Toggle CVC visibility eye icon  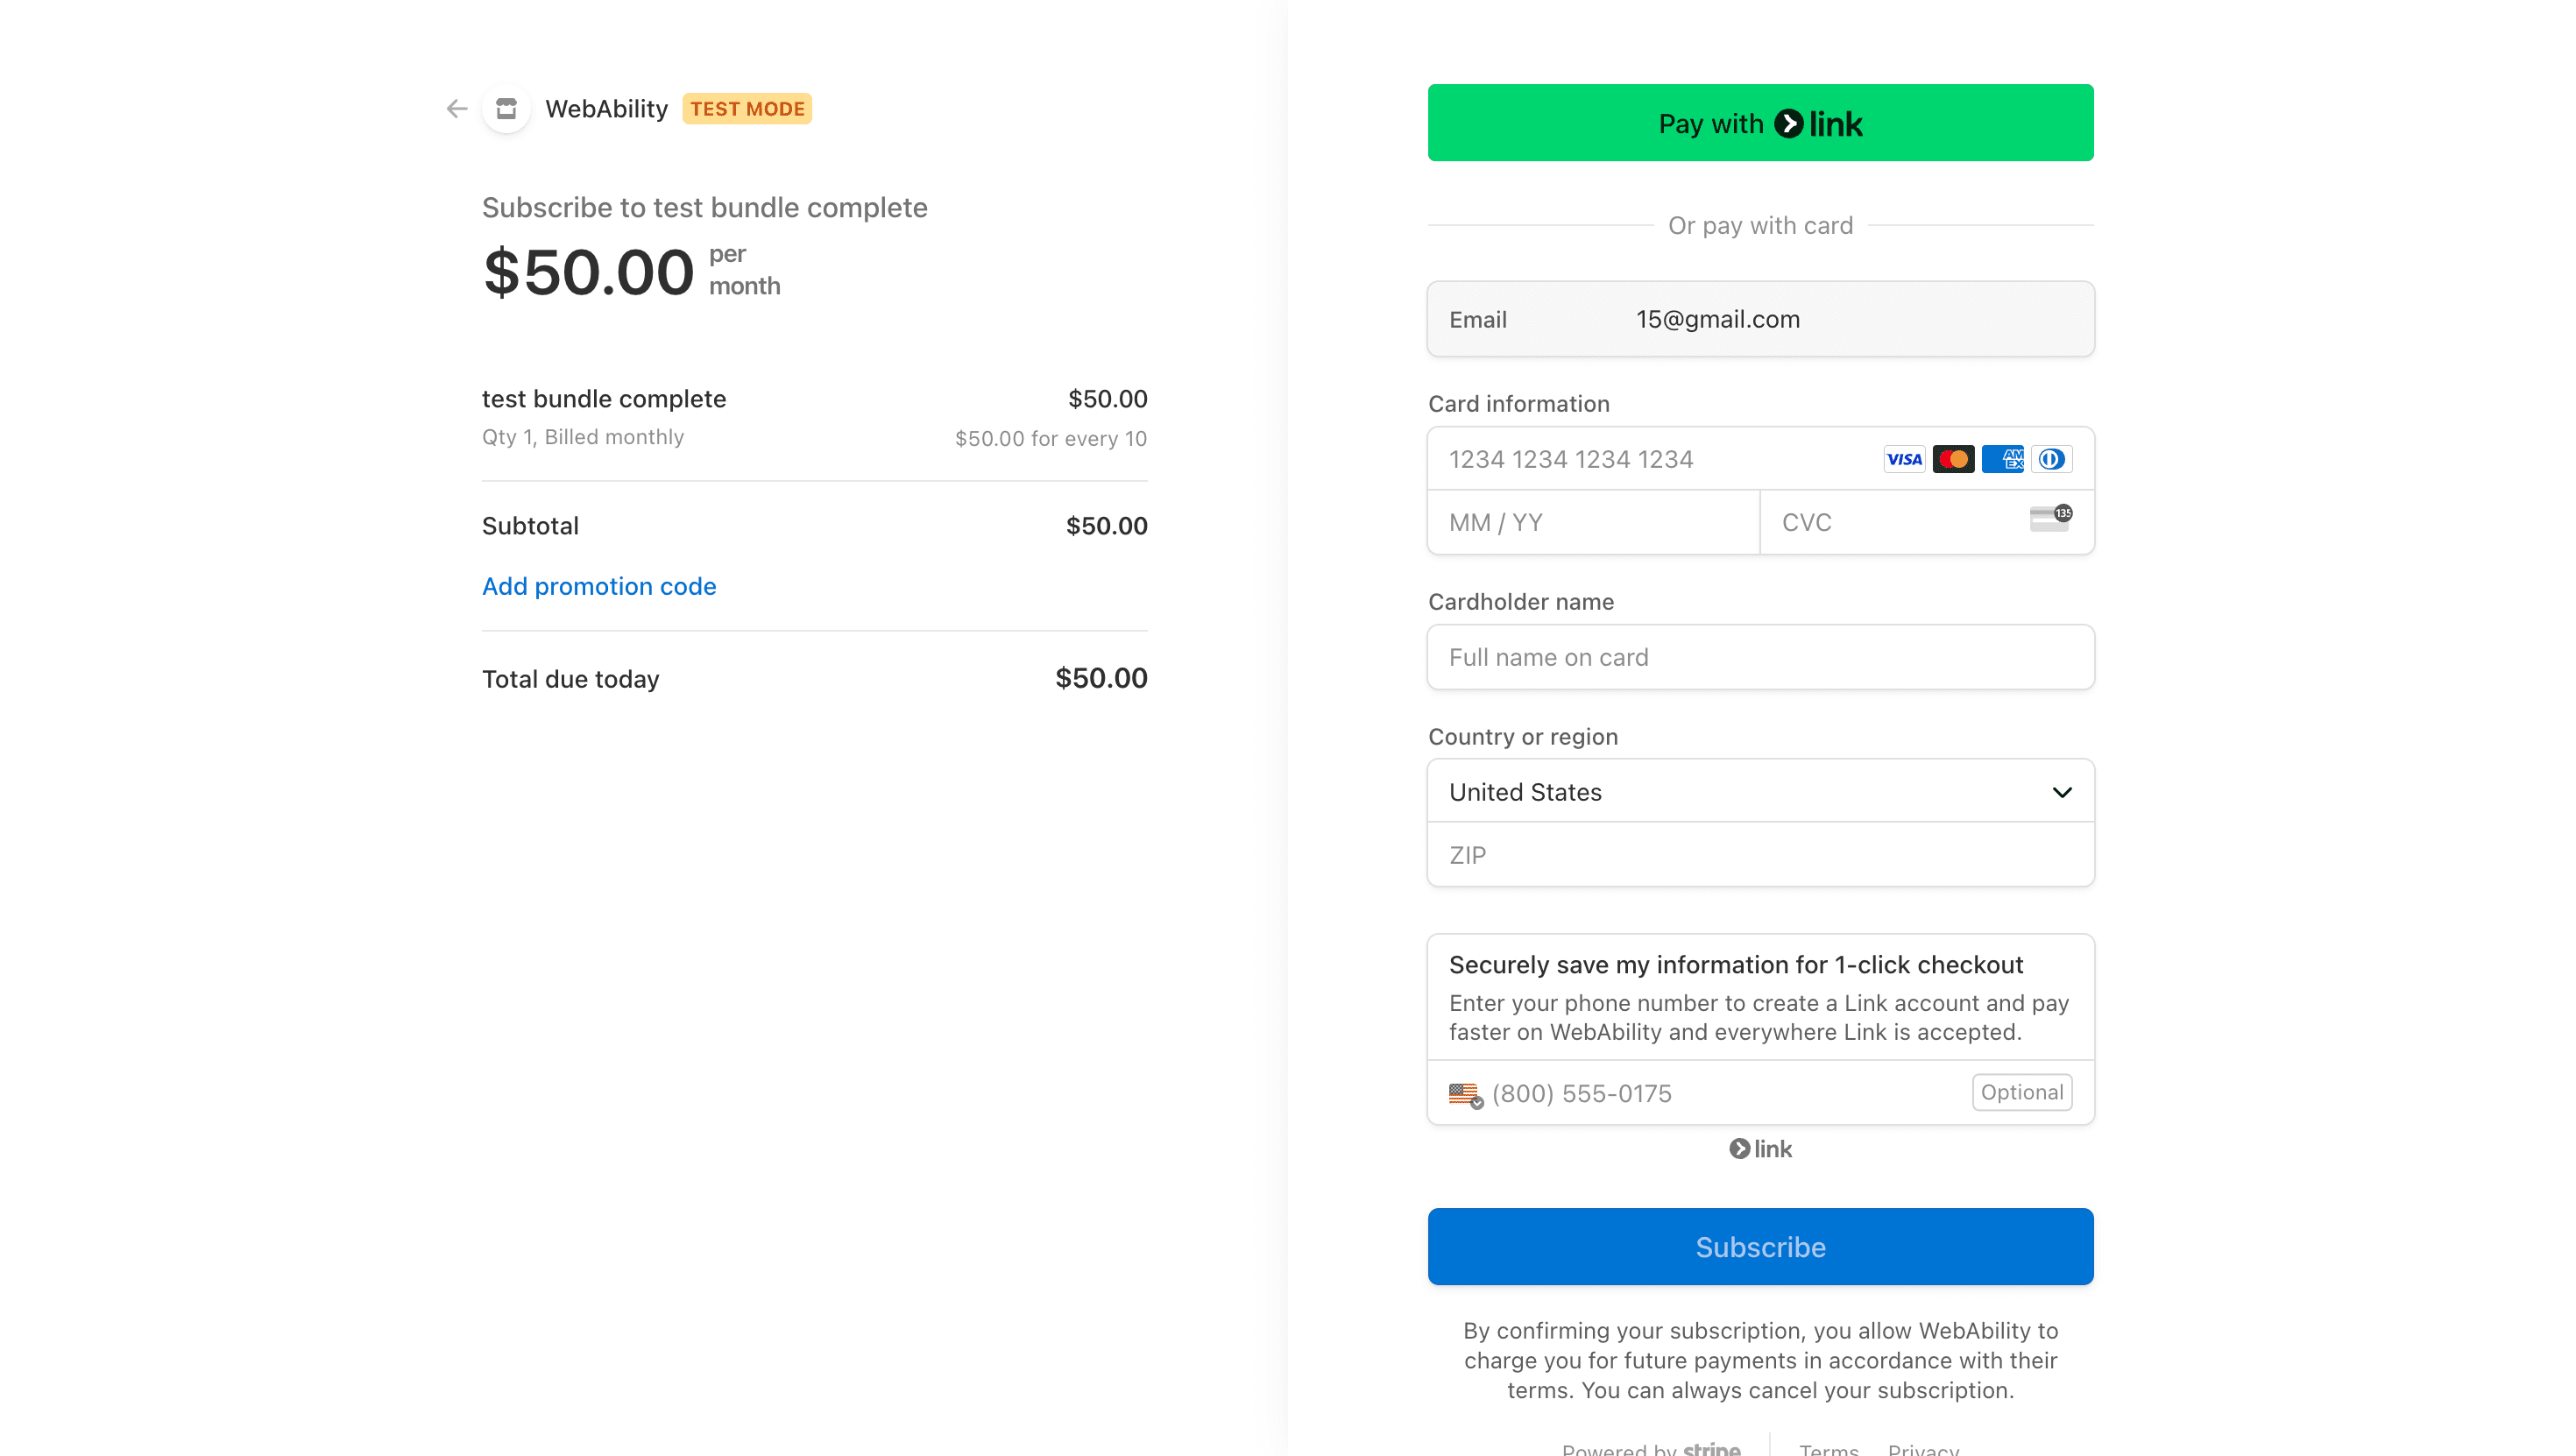(2050, 519)
